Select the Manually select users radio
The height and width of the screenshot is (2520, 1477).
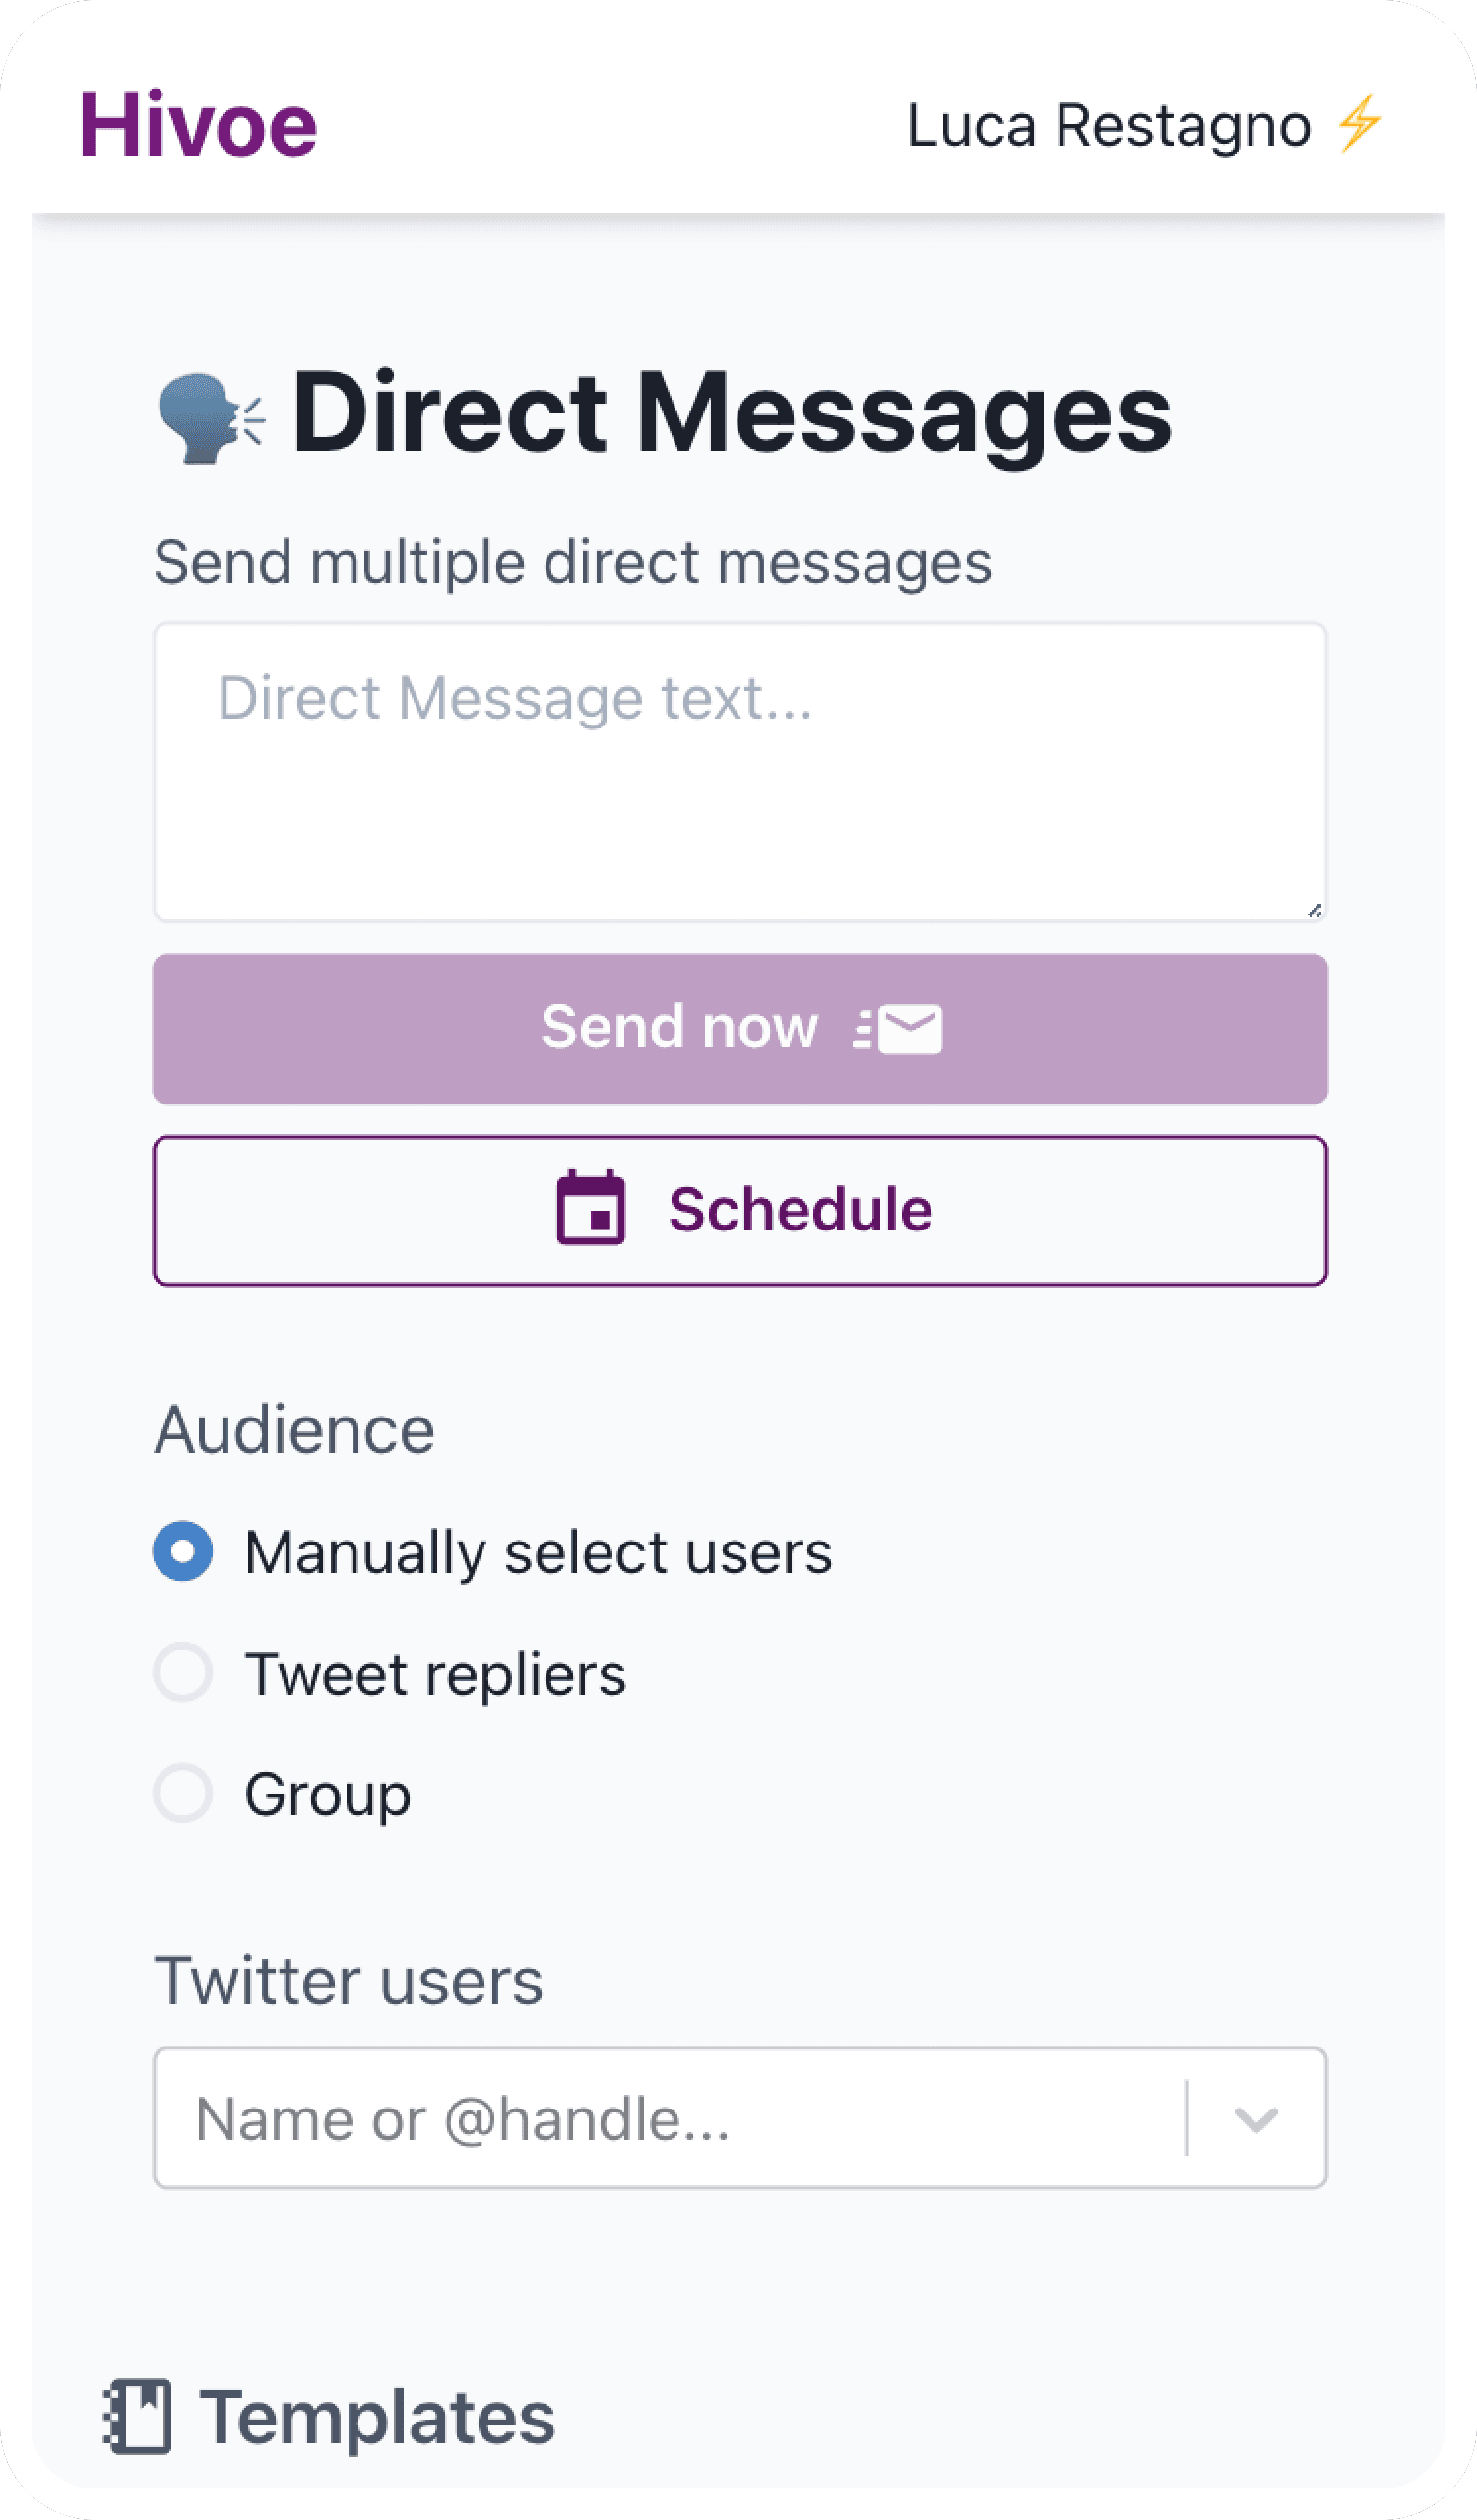point(183,1551)
